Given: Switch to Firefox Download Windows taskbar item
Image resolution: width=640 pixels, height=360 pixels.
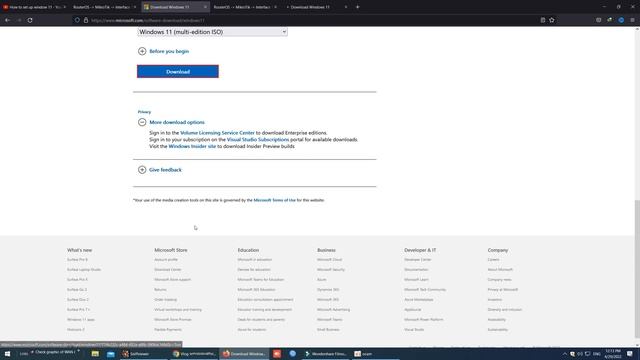Looking at the screenshot, I should (244, 354).
